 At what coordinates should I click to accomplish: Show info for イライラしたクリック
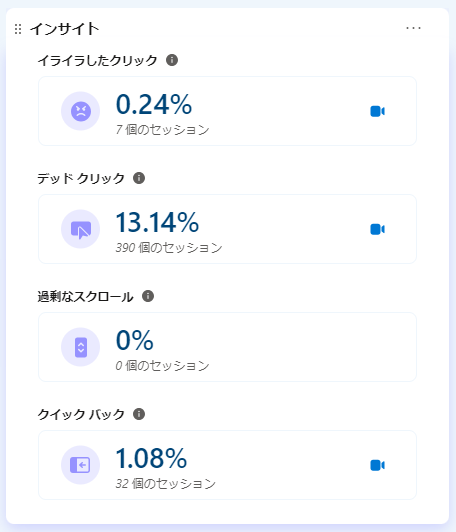(x=172, y=60)
